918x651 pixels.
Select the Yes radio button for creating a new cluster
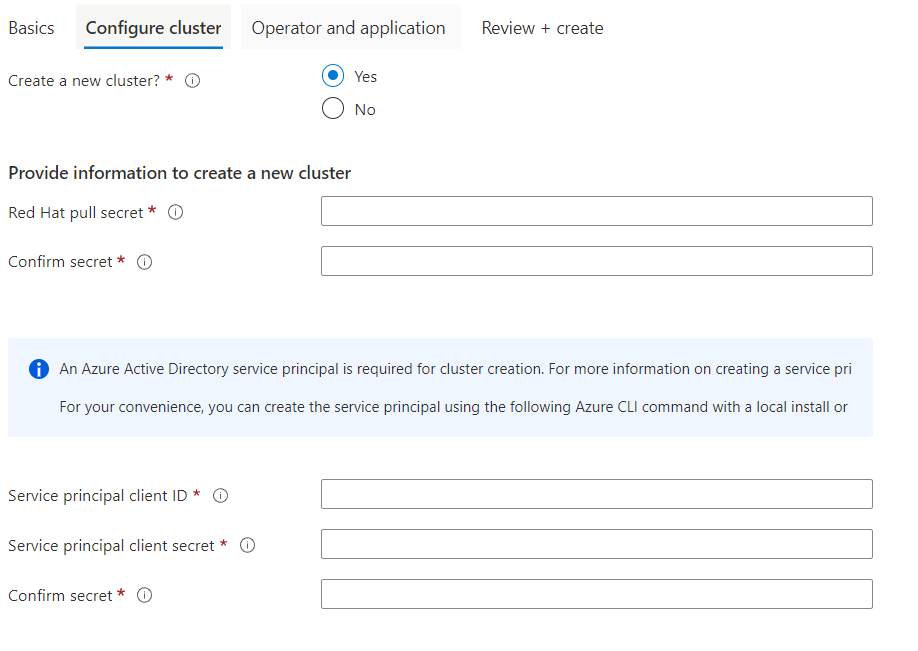click(x=332, y=76)
